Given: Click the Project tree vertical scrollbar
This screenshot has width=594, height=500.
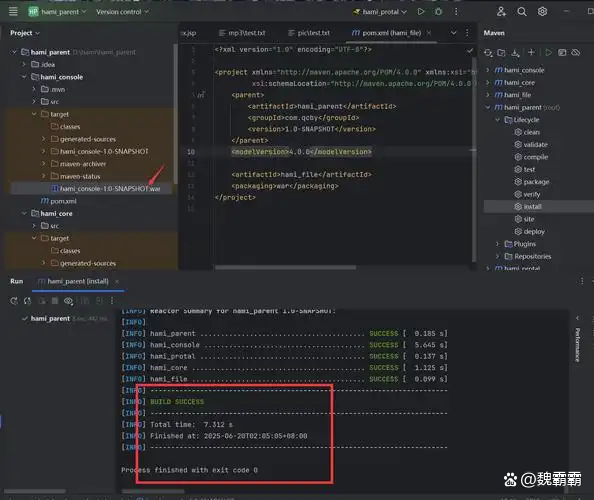Looking at the screenshot, I should (x=175, y=114).
